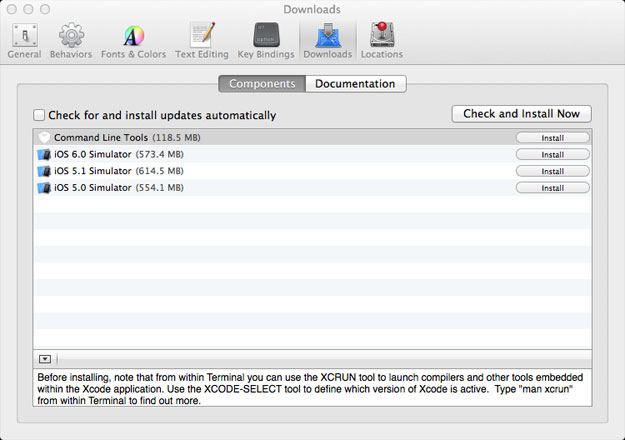
Task: Install the iOS 6.0 Simulator
Action: click(552, 155)
